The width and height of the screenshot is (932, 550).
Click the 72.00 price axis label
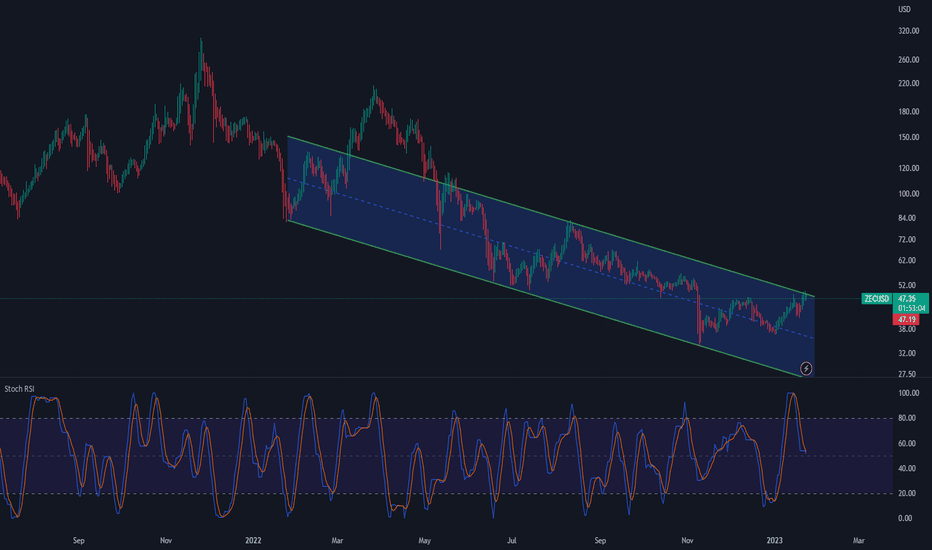[906, 240]
